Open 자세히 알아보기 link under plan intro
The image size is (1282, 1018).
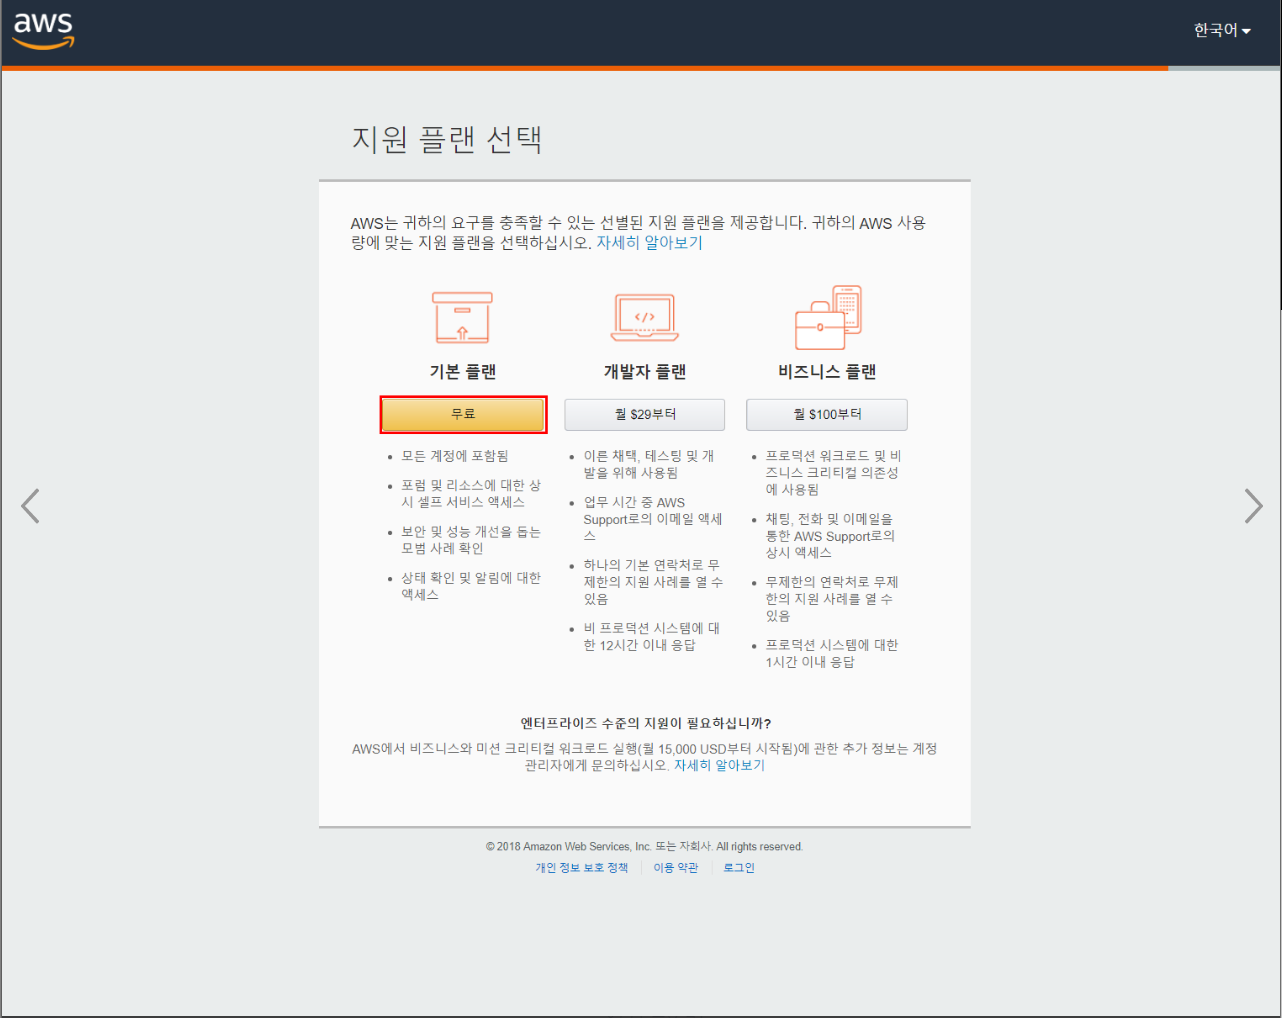click(650, 243)
